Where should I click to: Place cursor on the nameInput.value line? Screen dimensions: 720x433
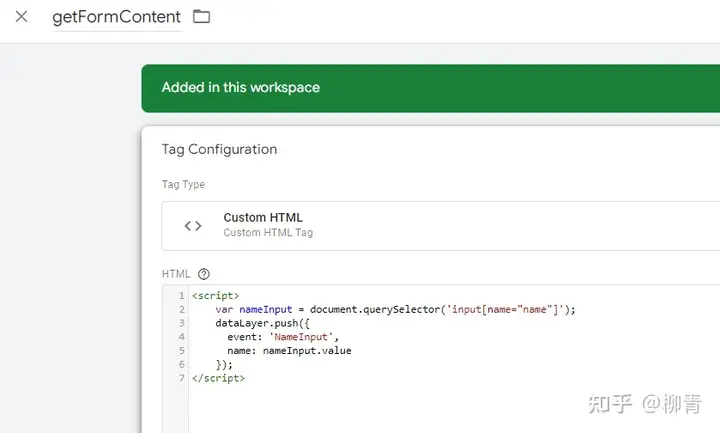click(x=289, y=351)
